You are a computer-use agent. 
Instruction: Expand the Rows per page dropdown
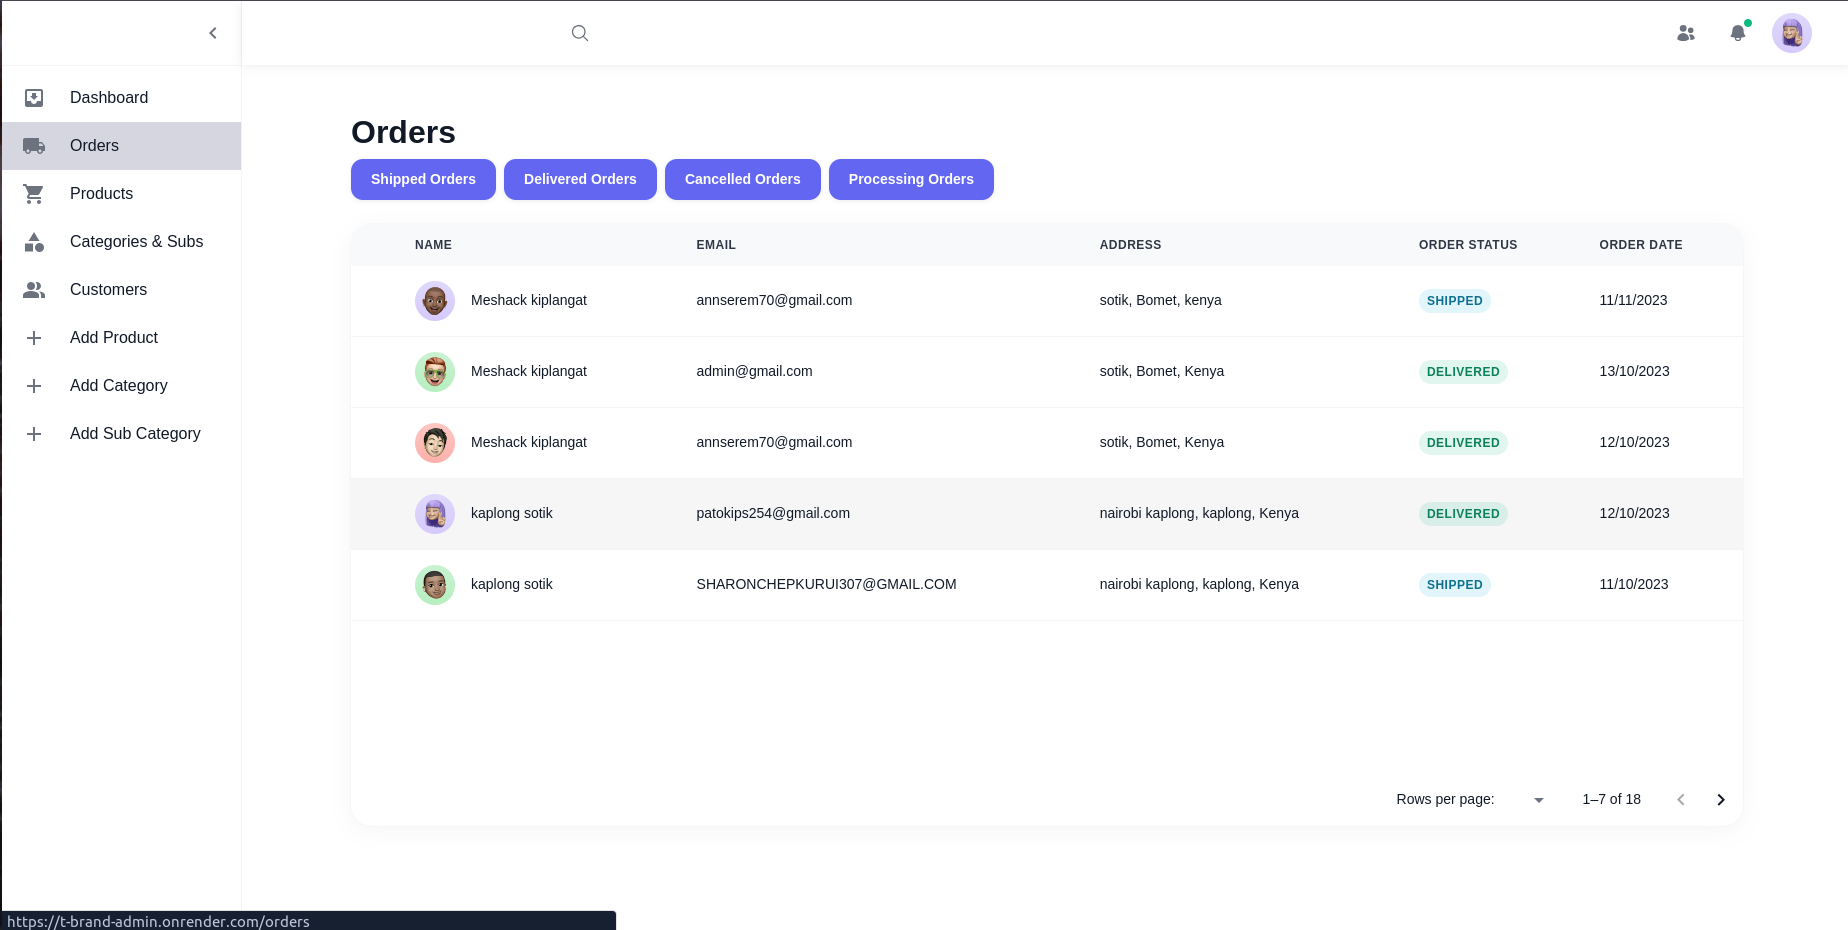point(1538,800)
